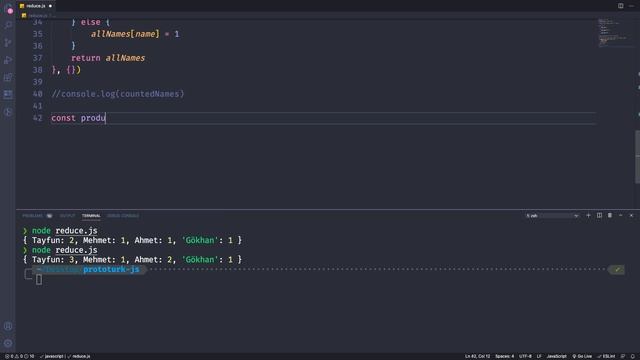
Task: Click the first 'node reduce.js' terminal command
Action: coord(64,231)
